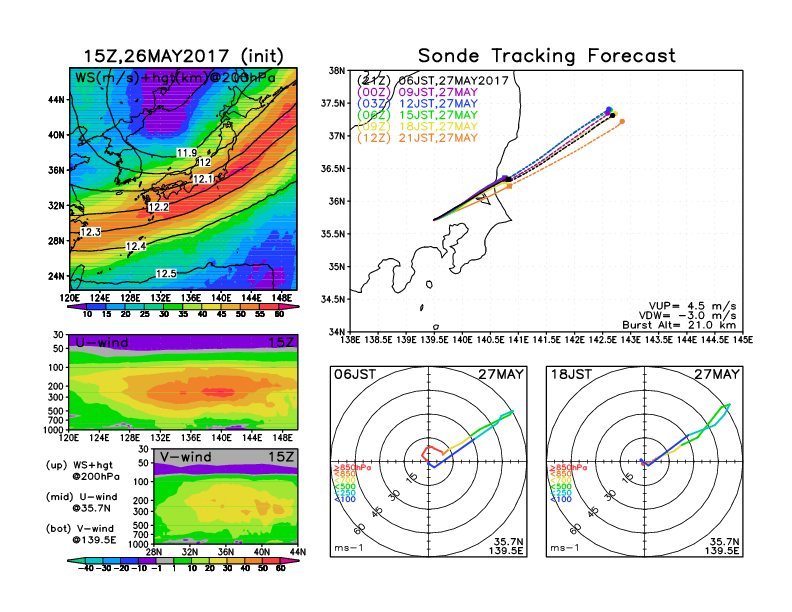Click the 'Burst Alt= 21.0 km' value
The height and width of the screenshot is (612, 792).
point(679,325)
